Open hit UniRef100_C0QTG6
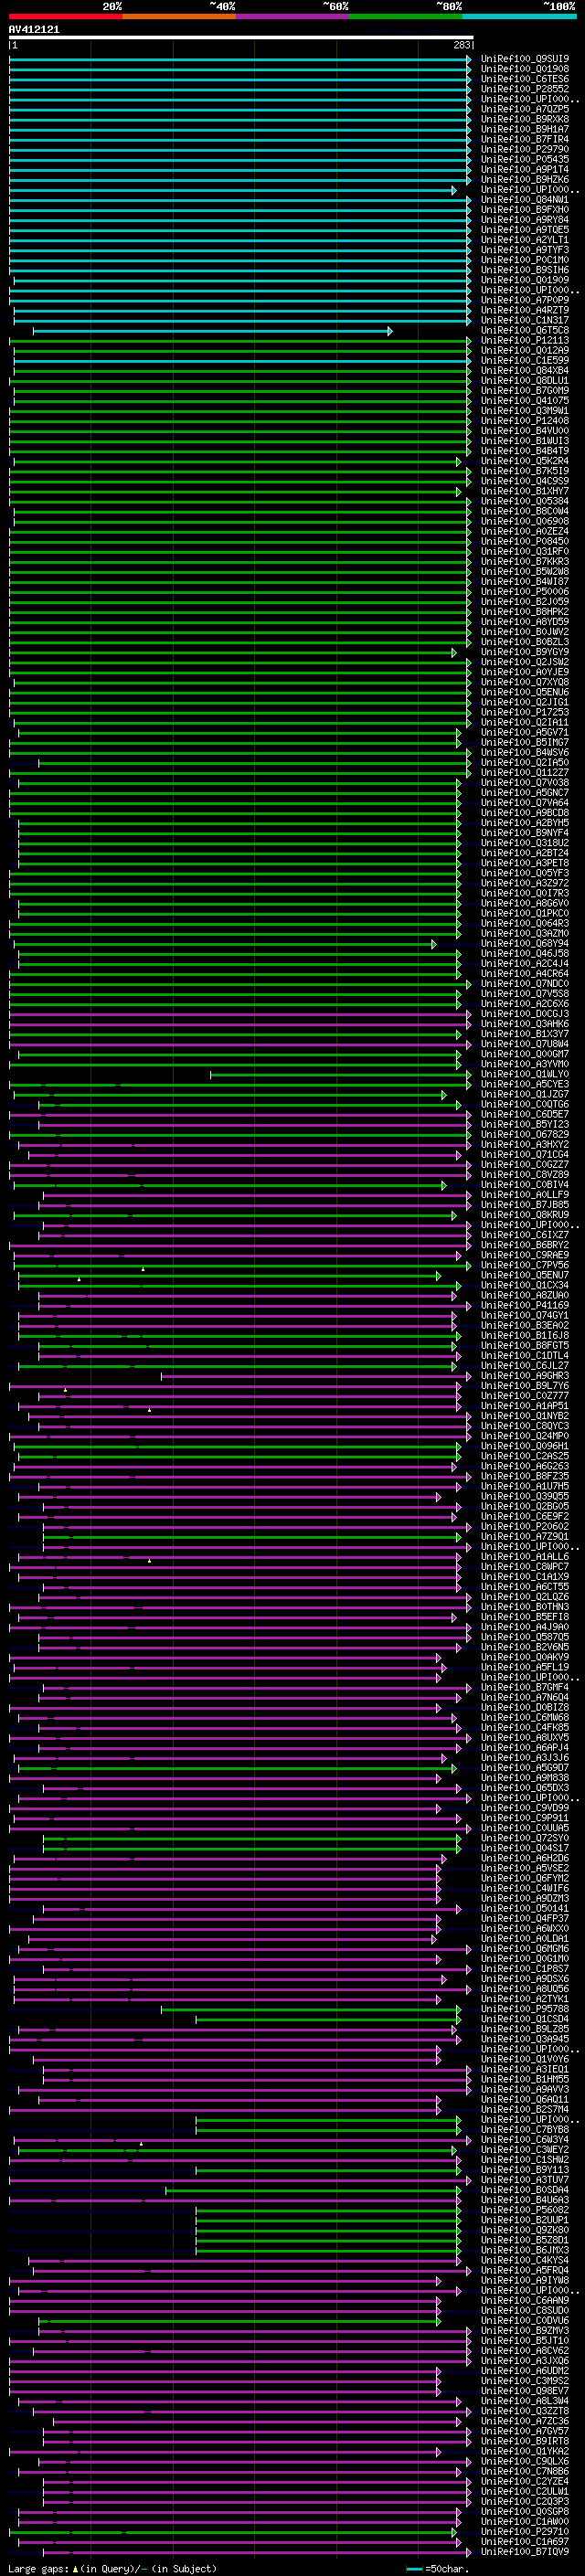The height and width of the screenshot is (2576, 585). pyautogui.click(x=525, y=1104)
